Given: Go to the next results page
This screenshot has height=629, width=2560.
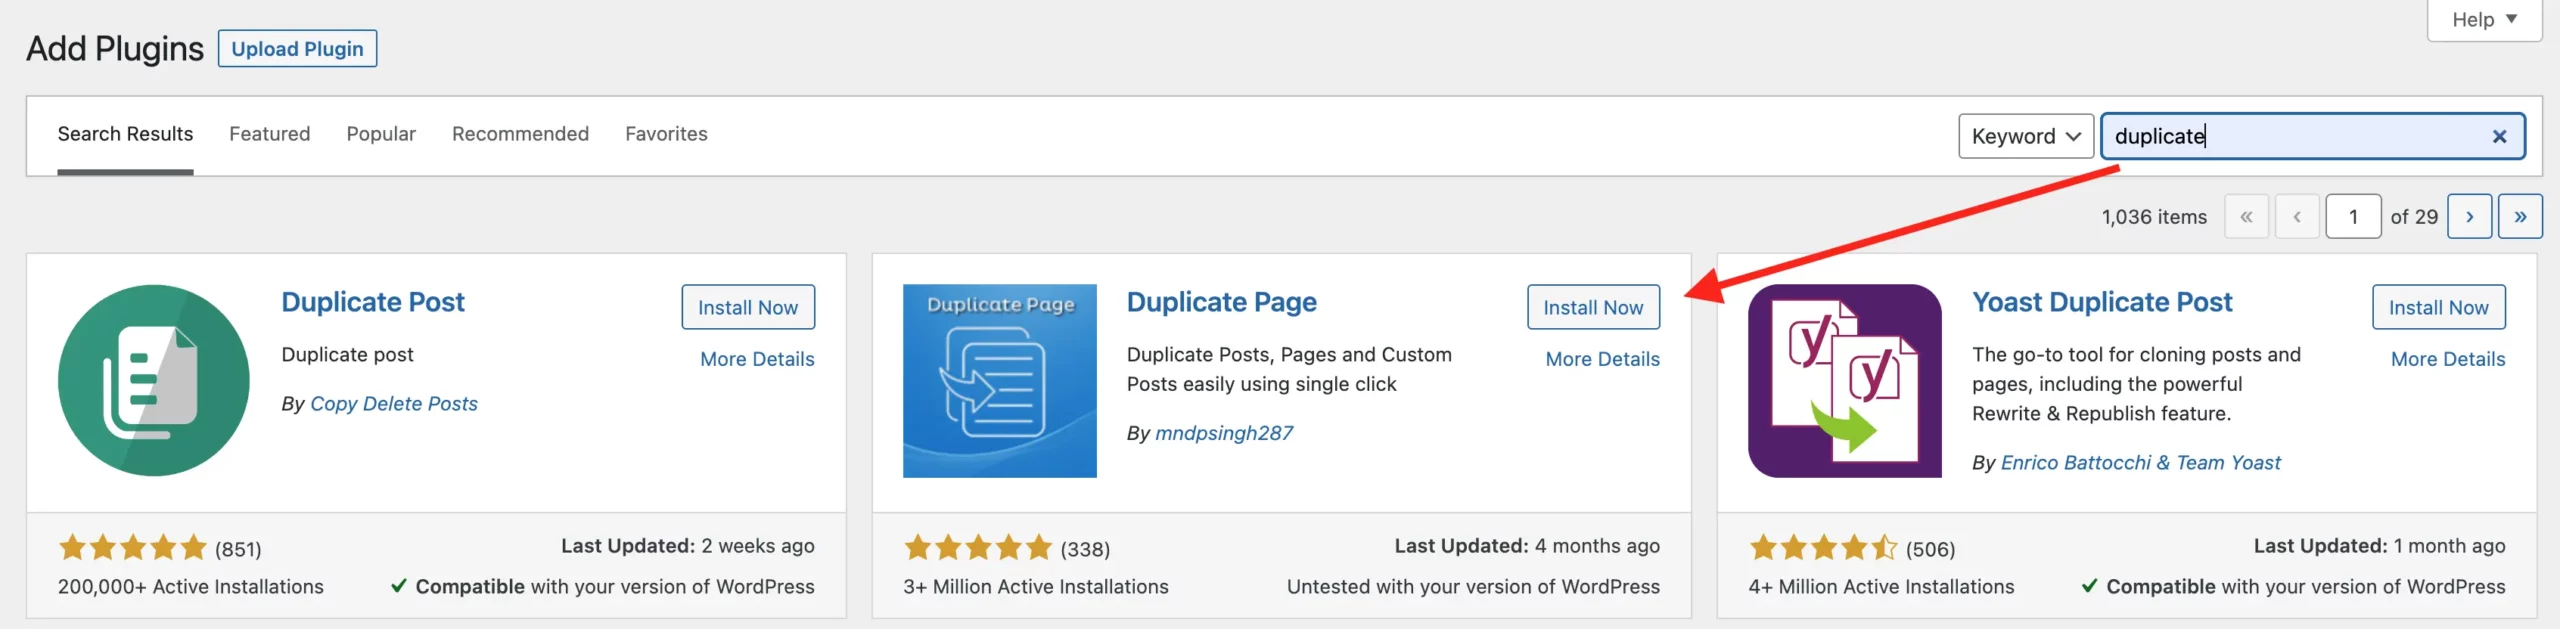Looking at the screenshot, I should [x=2470, y=216].
